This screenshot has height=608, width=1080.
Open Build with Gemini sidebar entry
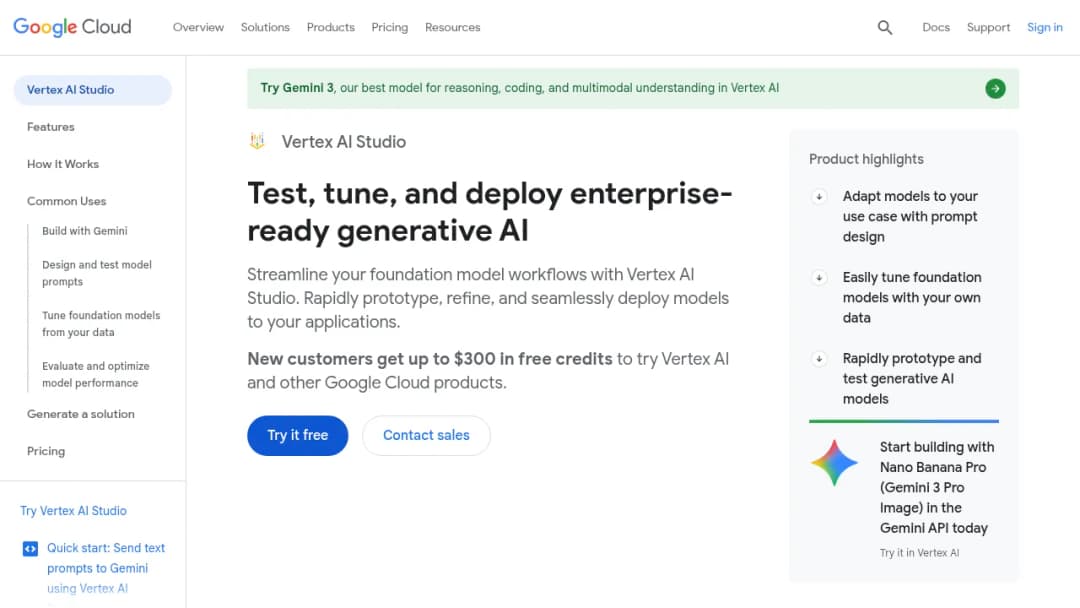85,231
